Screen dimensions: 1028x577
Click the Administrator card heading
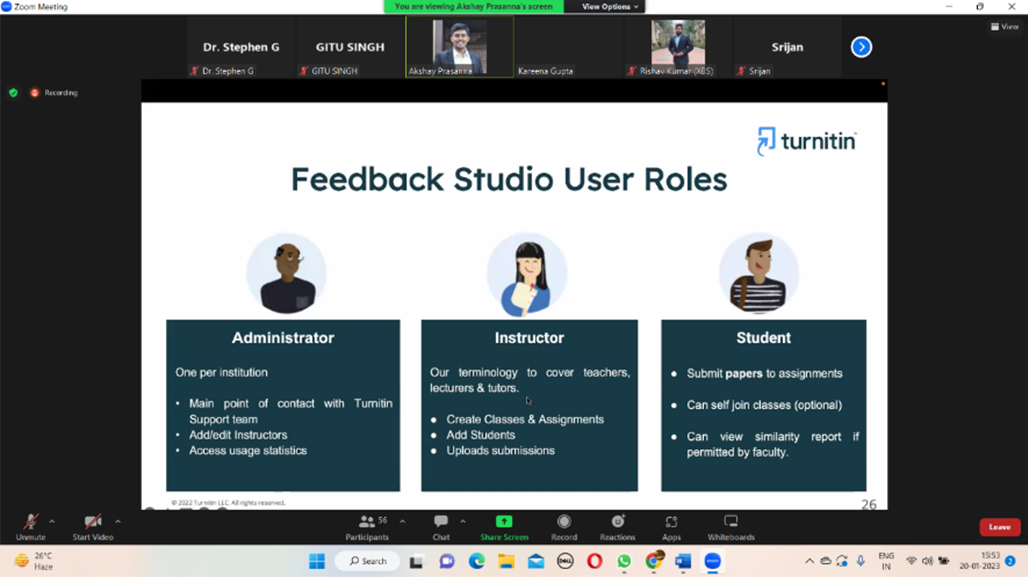283,338
